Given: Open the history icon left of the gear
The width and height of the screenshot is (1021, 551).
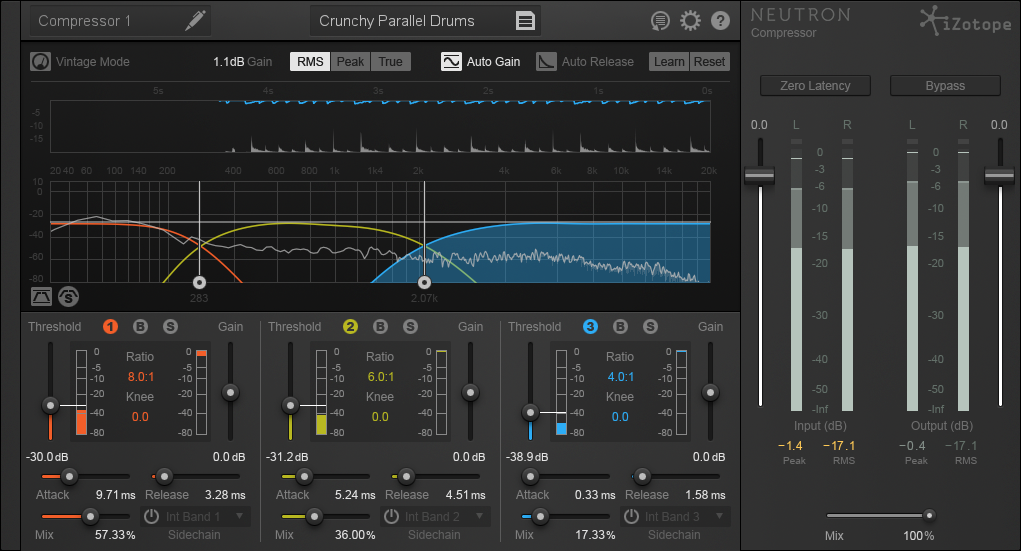Looking at the screenshot, I should click(660, 21).
